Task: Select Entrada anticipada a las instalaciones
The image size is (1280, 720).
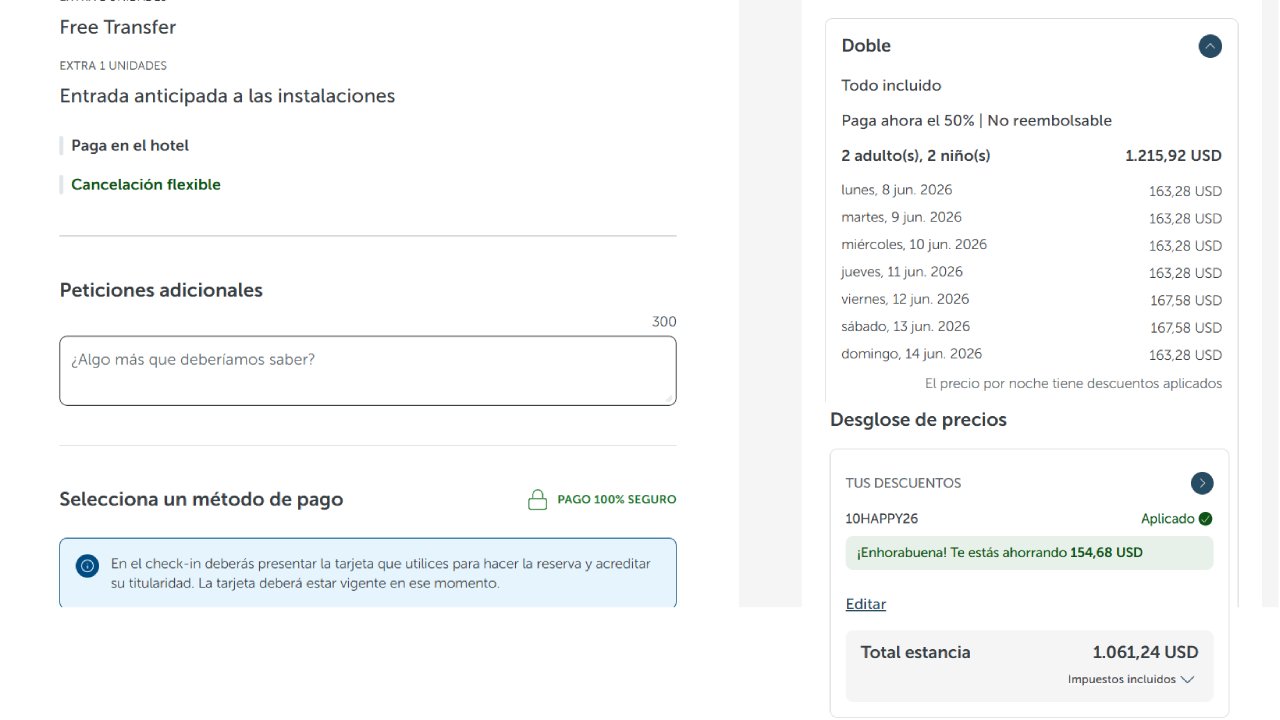Action: click(227, 95)
